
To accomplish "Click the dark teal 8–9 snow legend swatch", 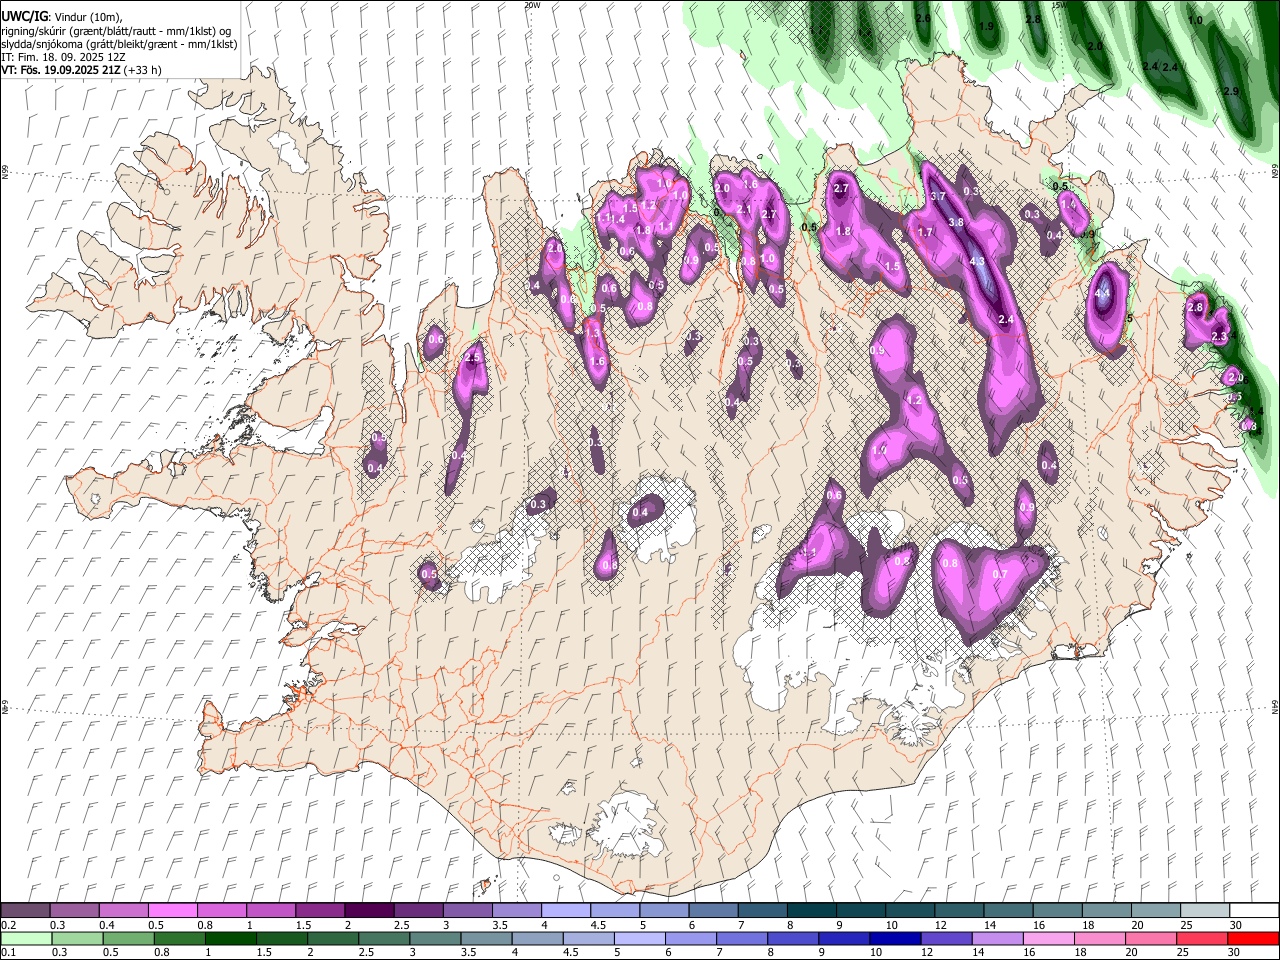I will click(810, 911).
